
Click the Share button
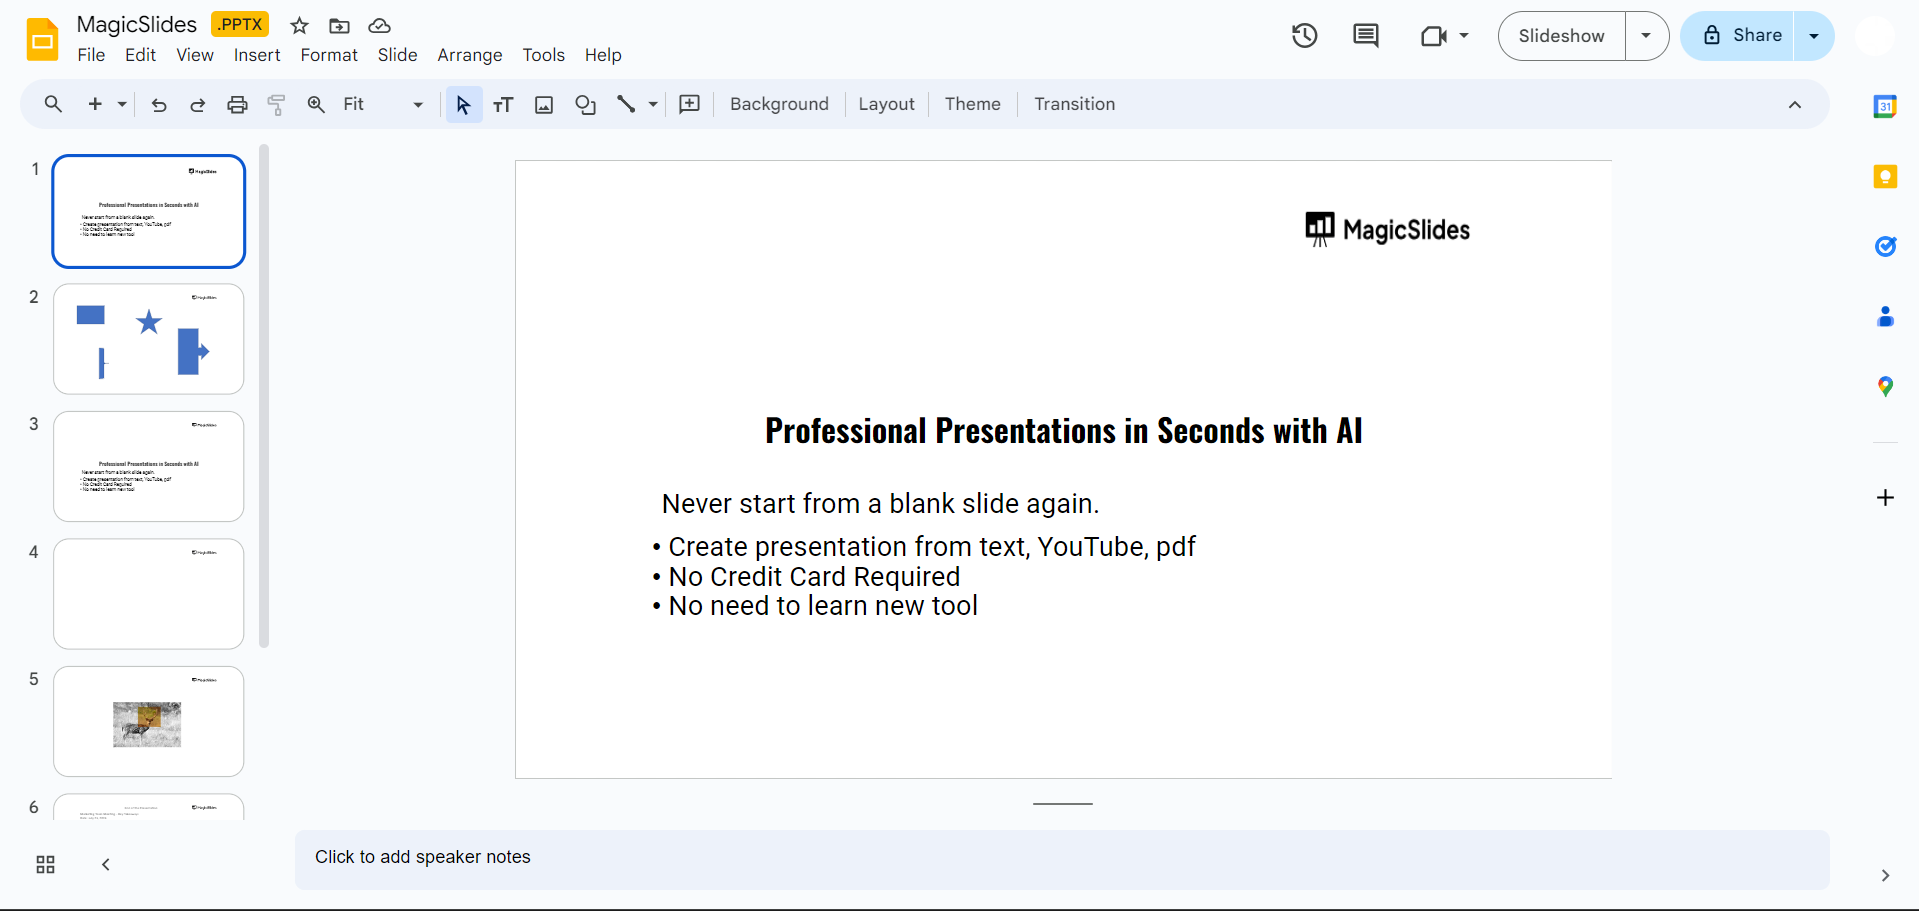coord(1742,36)
